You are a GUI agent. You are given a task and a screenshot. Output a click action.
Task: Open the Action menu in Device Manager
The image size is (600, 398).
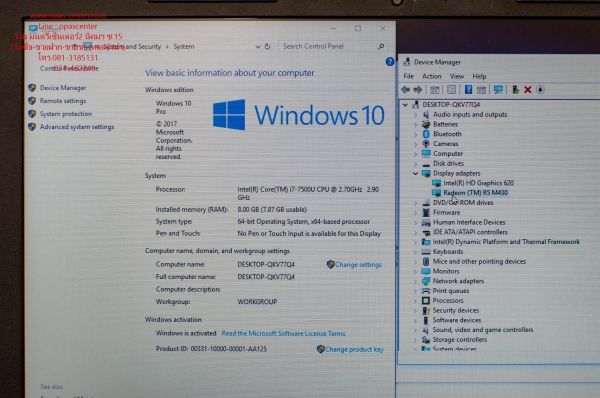432,76
